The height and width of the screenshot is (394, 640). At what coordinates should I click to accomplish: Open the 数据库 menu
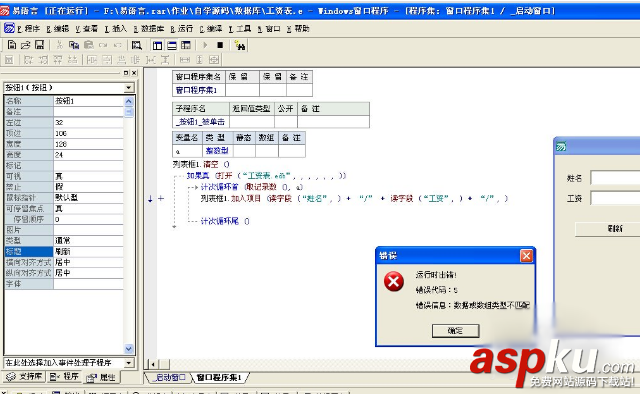coord(149,29)
